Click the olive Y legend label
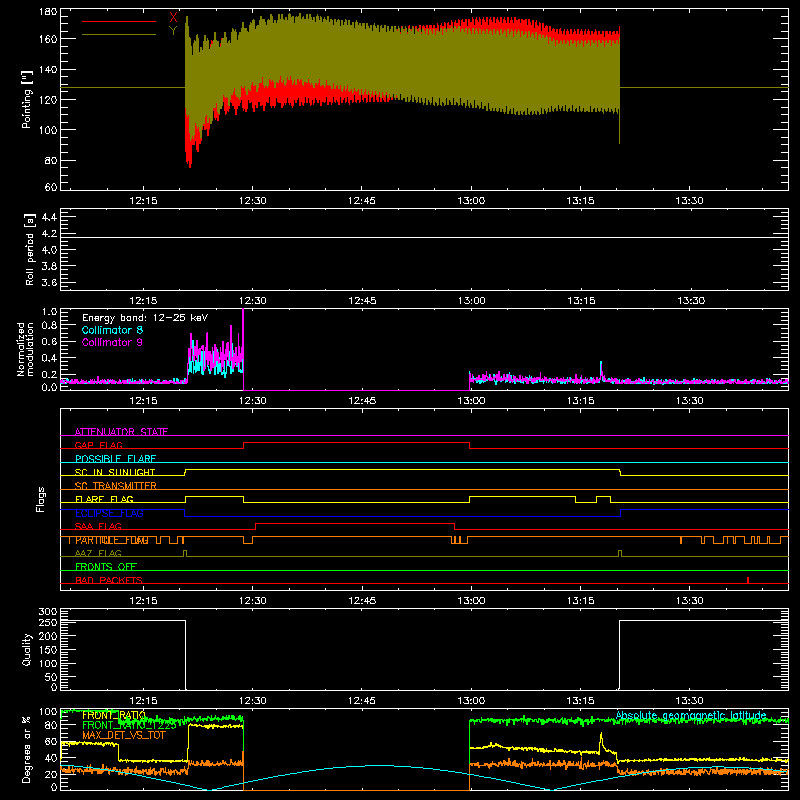 [173, 31]
